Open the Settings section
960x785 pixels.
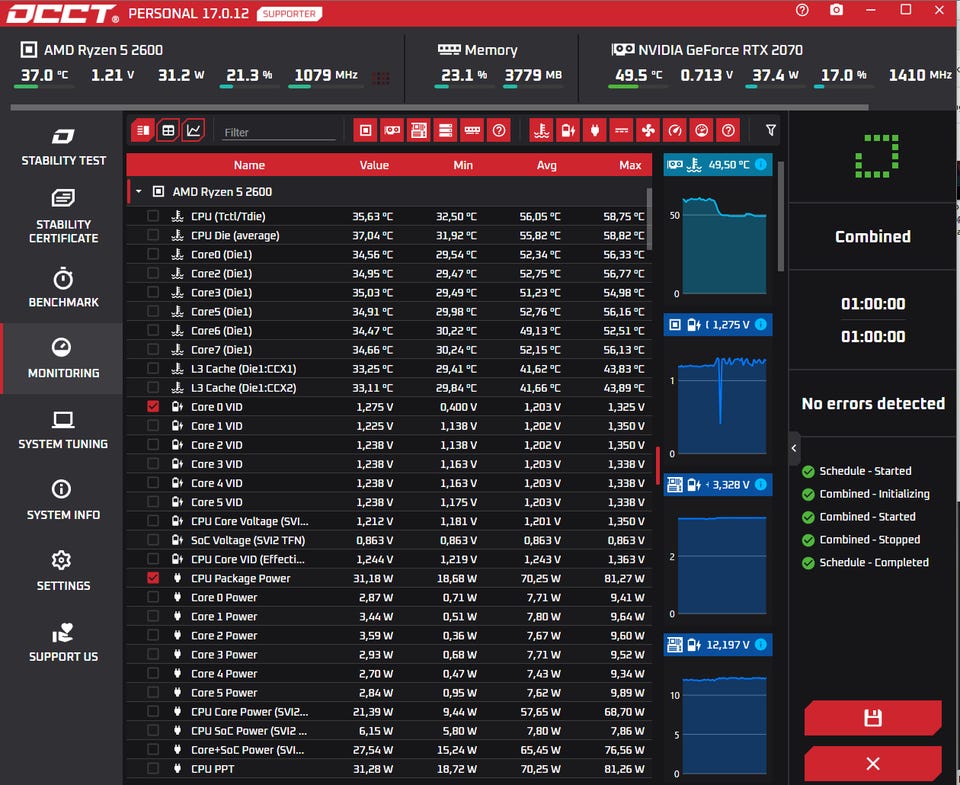pos(63,571)
